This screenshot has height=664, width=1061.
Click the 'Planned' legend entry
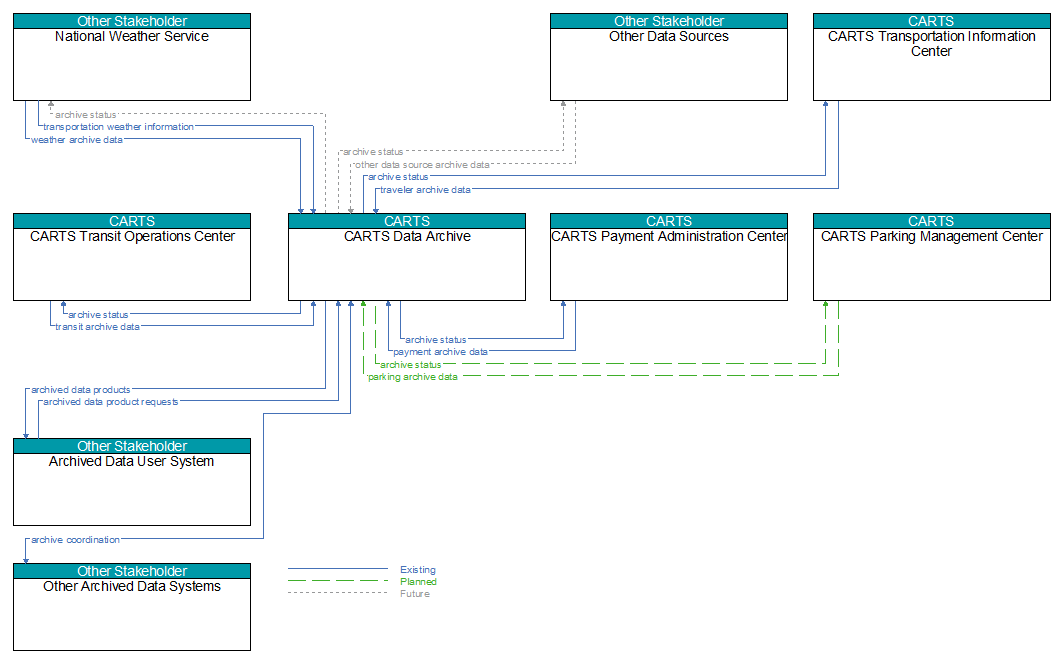pos(418,581)
